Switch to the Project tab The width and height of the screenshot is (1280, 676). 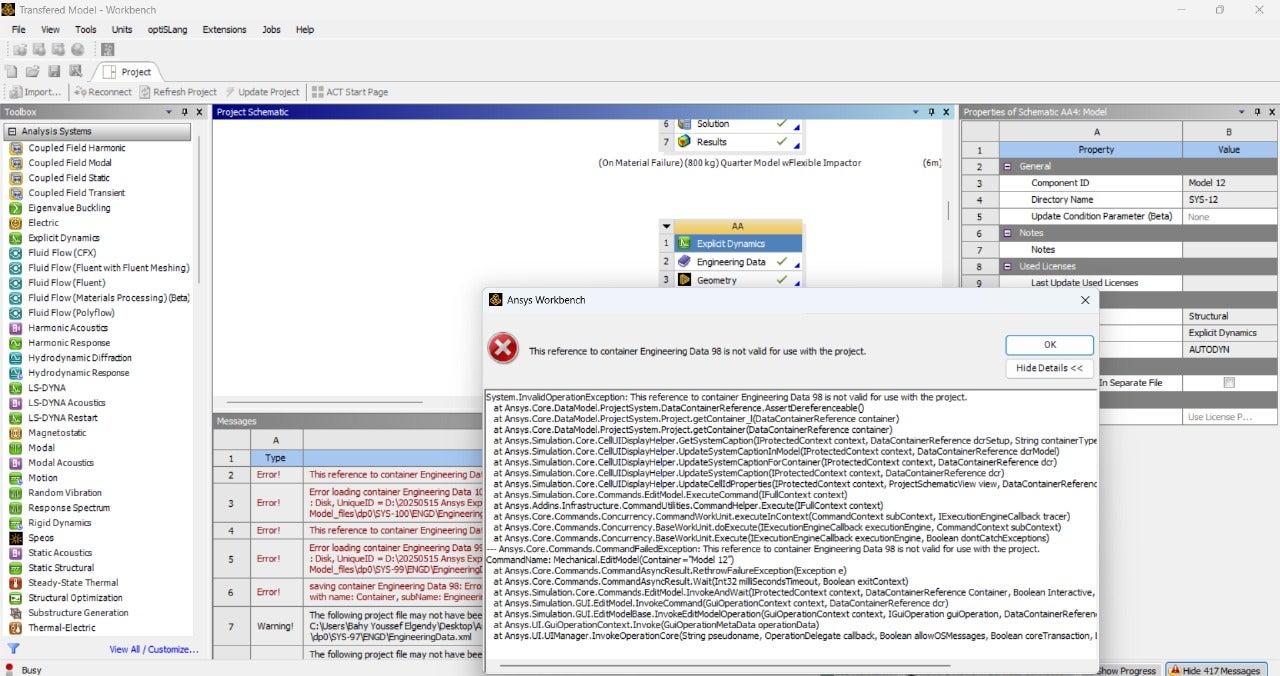coord(128,72)
